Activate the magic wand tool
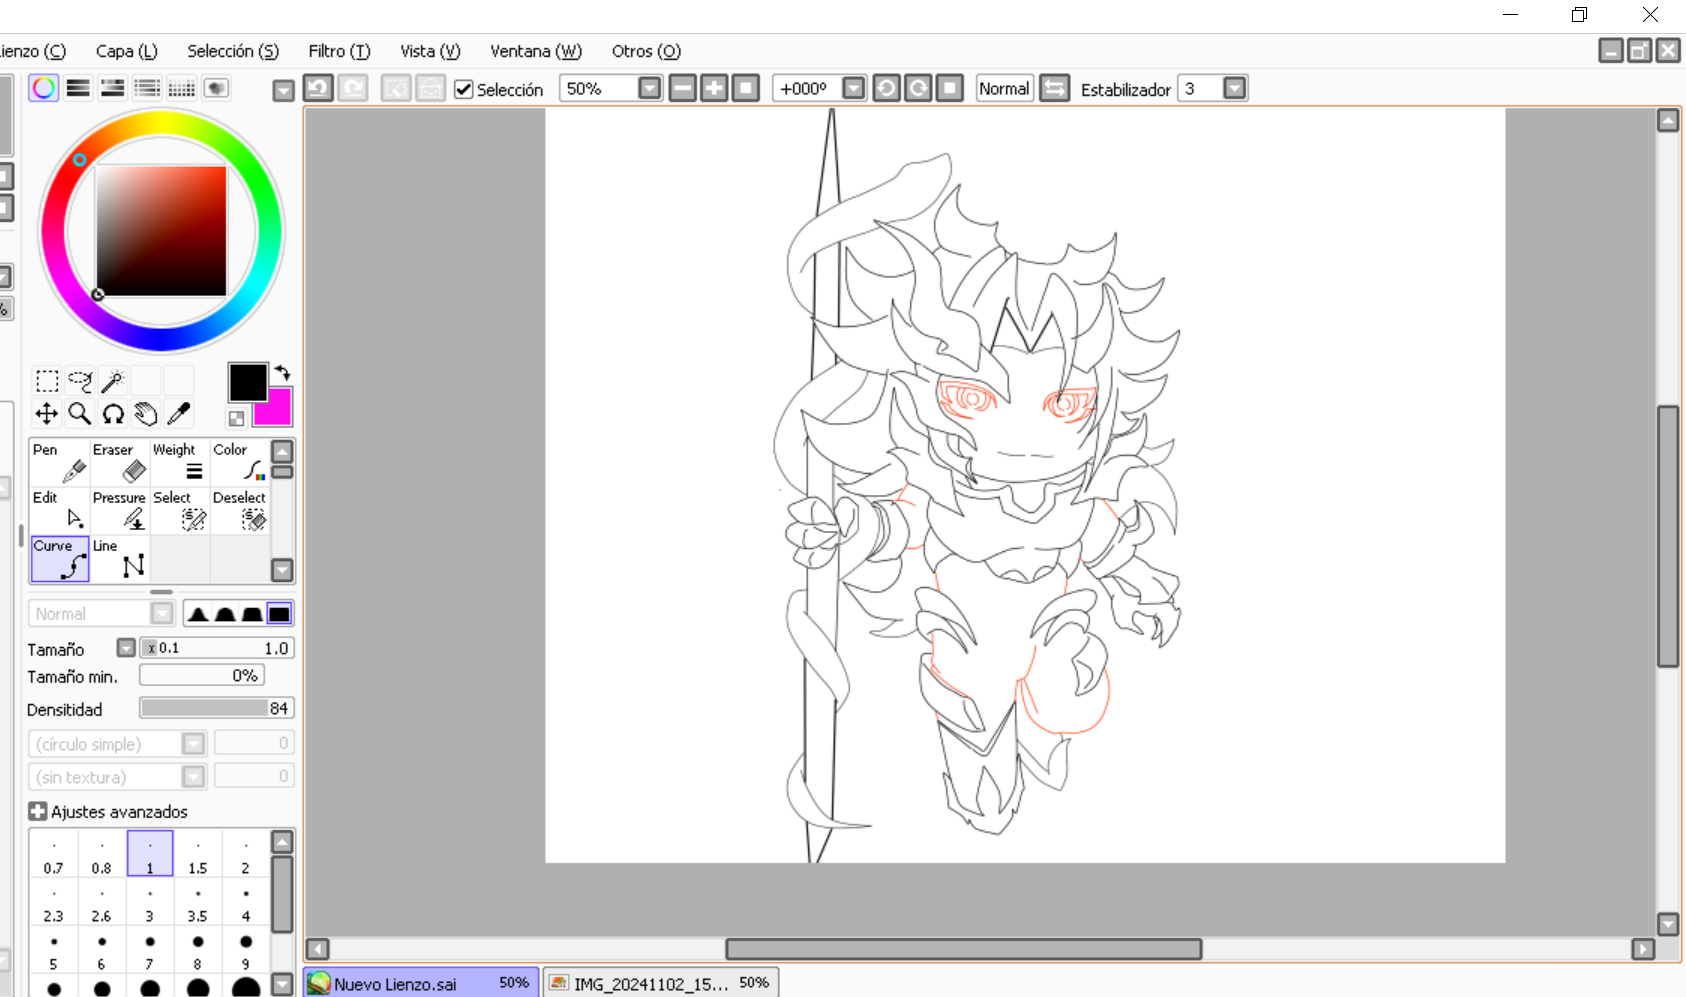The image size is (1686, 997). tap(113, 381)
